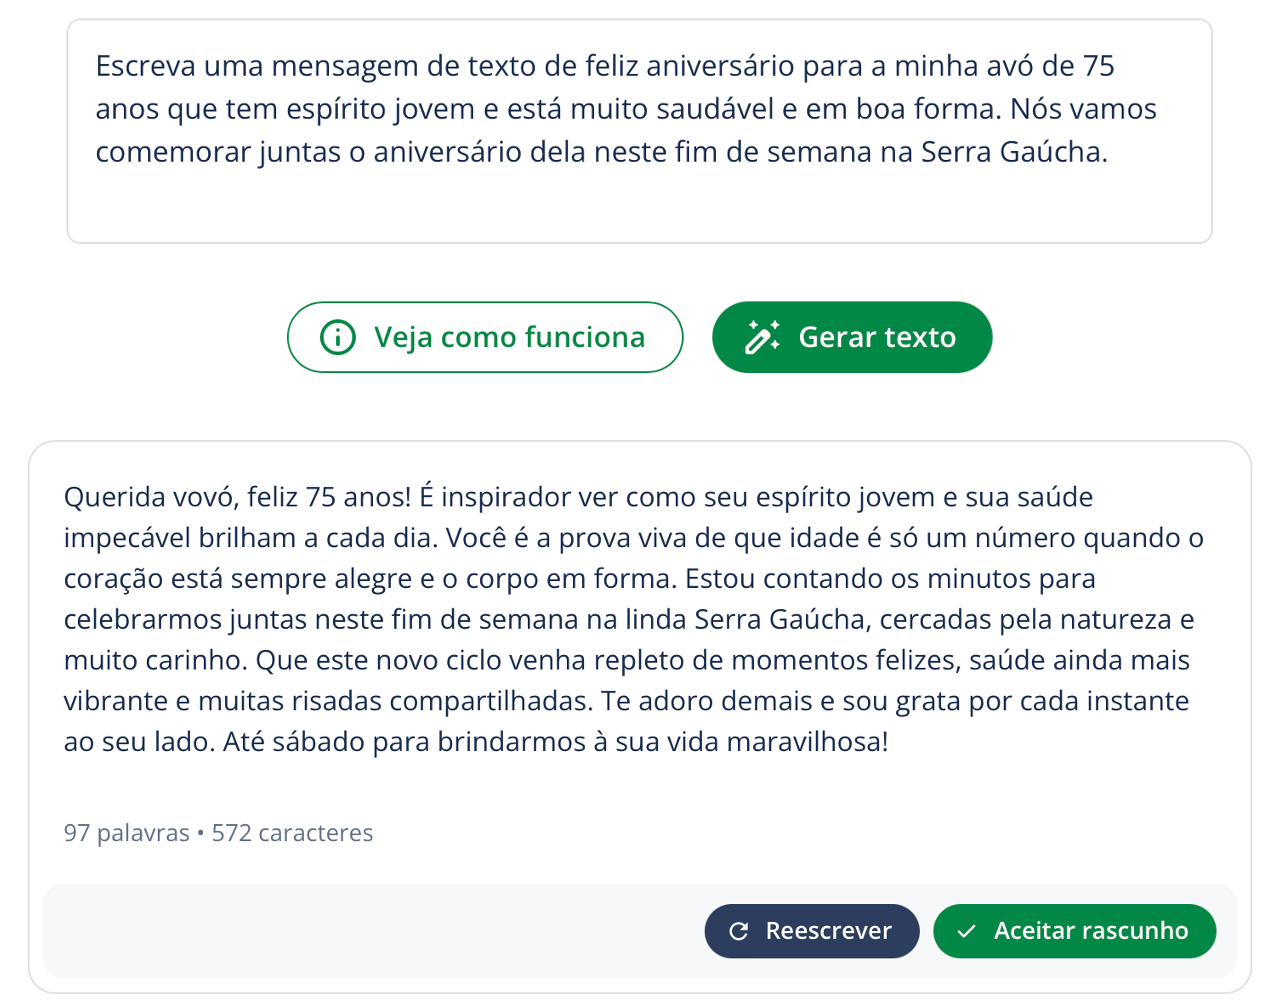The image size is (1274, 1006).
Task: Click the magic wand icon
Action: (762, 337)
